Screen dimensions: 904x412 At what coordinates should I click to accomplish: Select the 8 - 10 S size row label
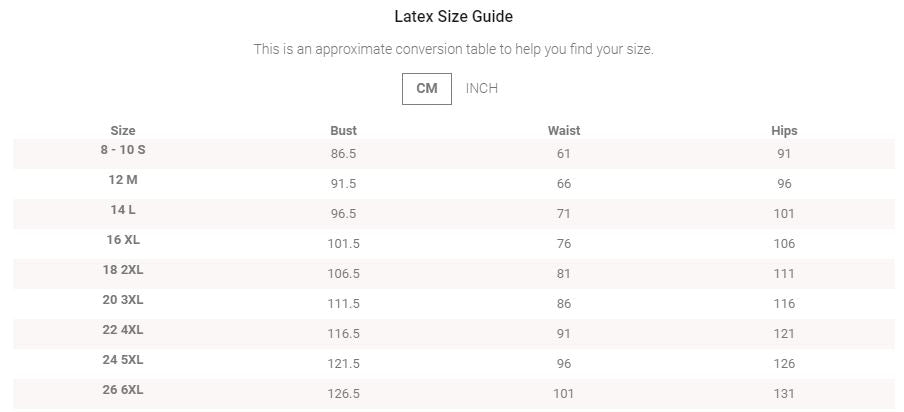123,149
